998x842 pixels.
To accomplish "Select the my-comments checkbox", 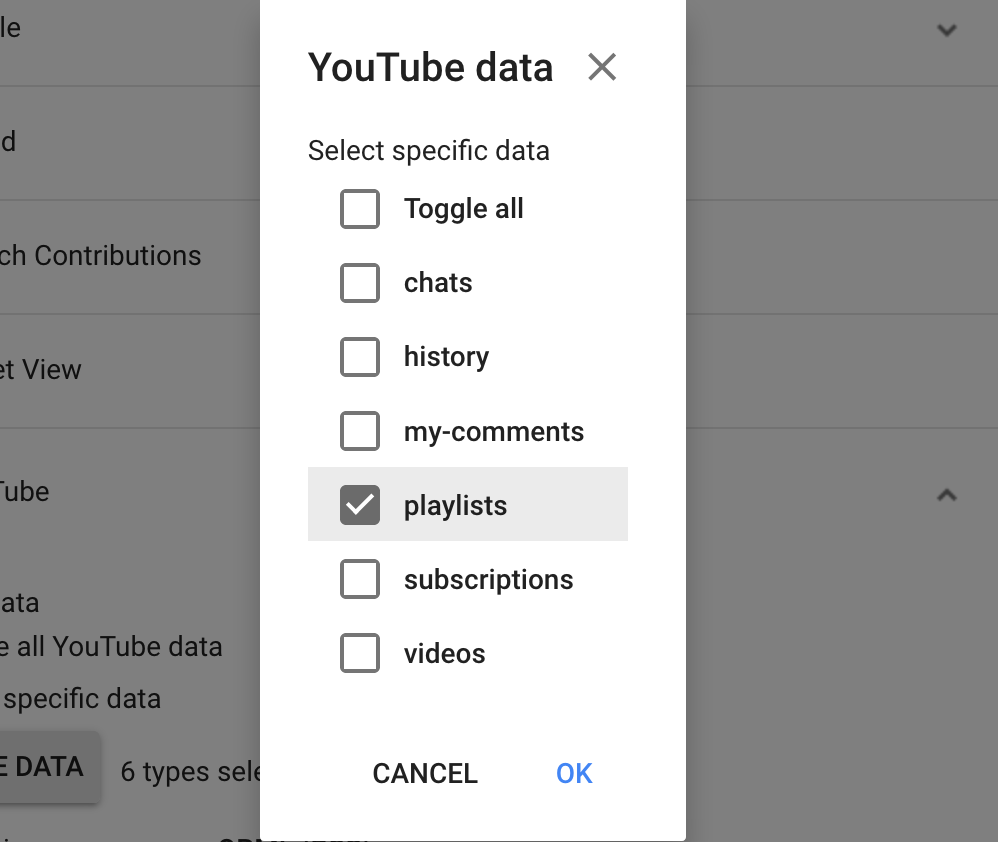I will 360,431.
